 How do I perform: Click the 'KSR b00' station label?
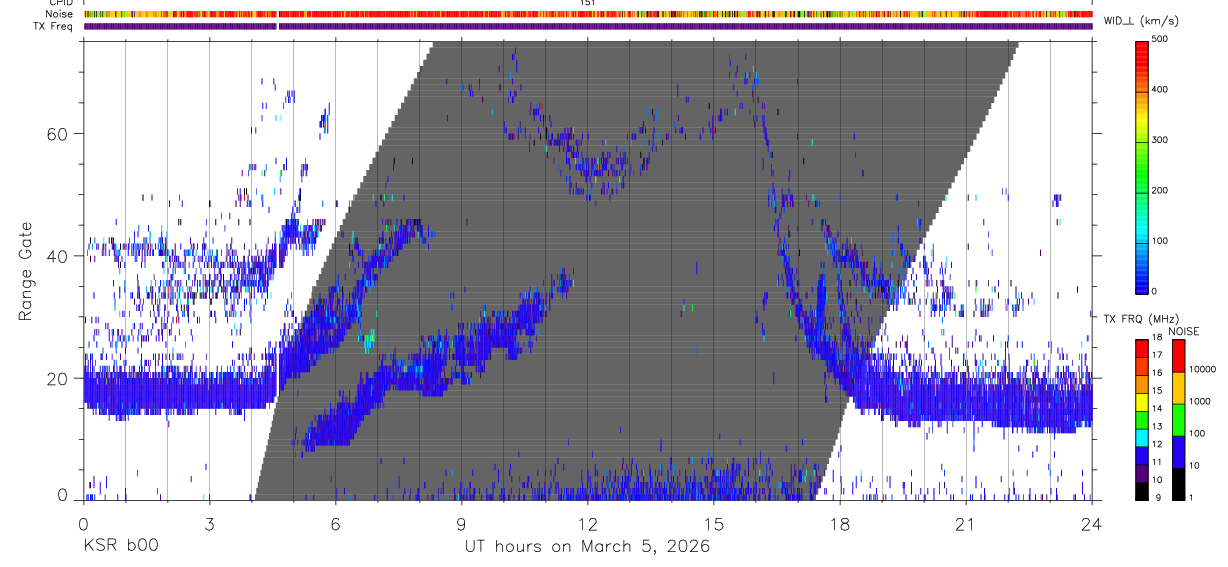[119, 546]
